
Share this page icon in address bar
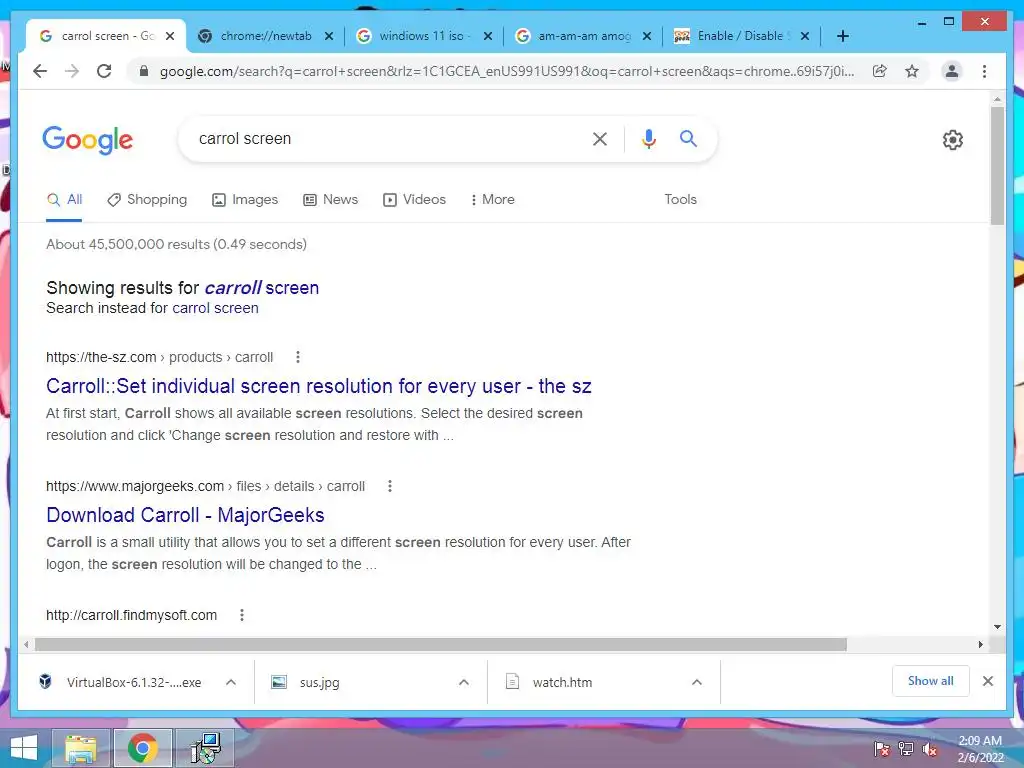coord(880,71)
